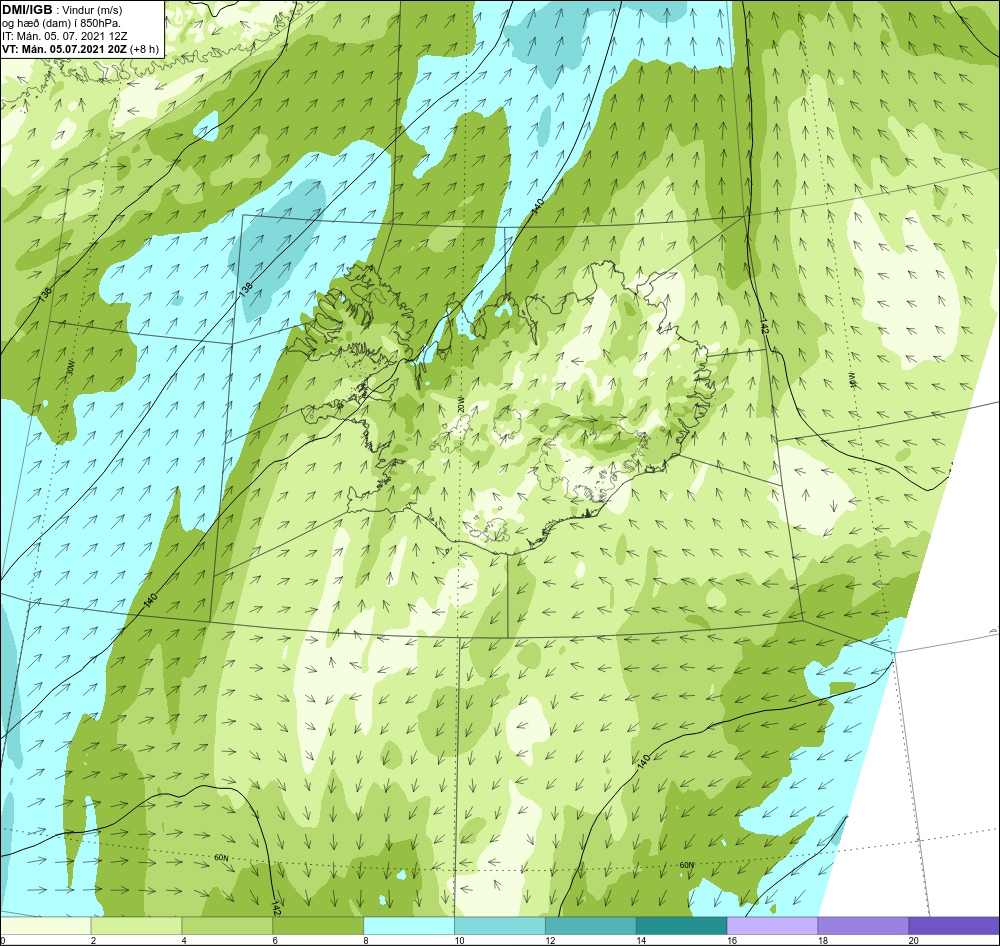Click the eastern '60N' latitude label
Viewport: 1000px width, 946px height.
point(686,865)
